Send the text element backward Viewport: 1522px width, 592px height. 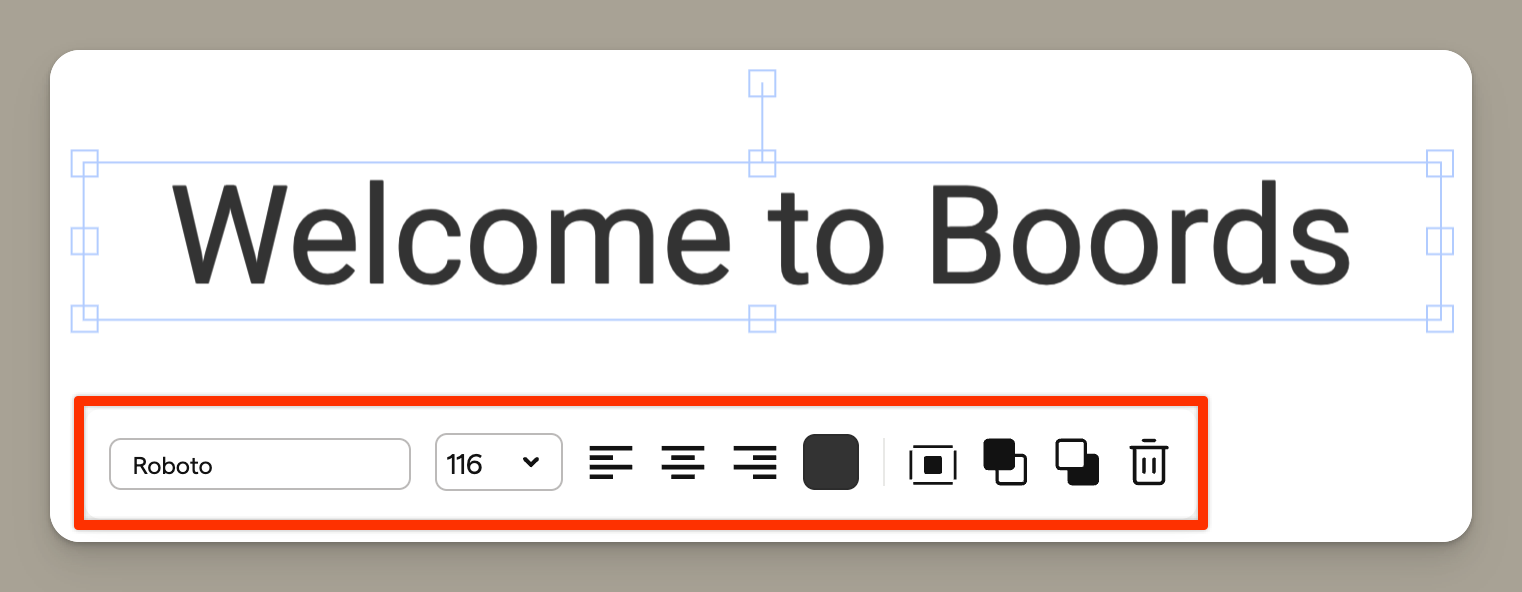coord(1078,462)
